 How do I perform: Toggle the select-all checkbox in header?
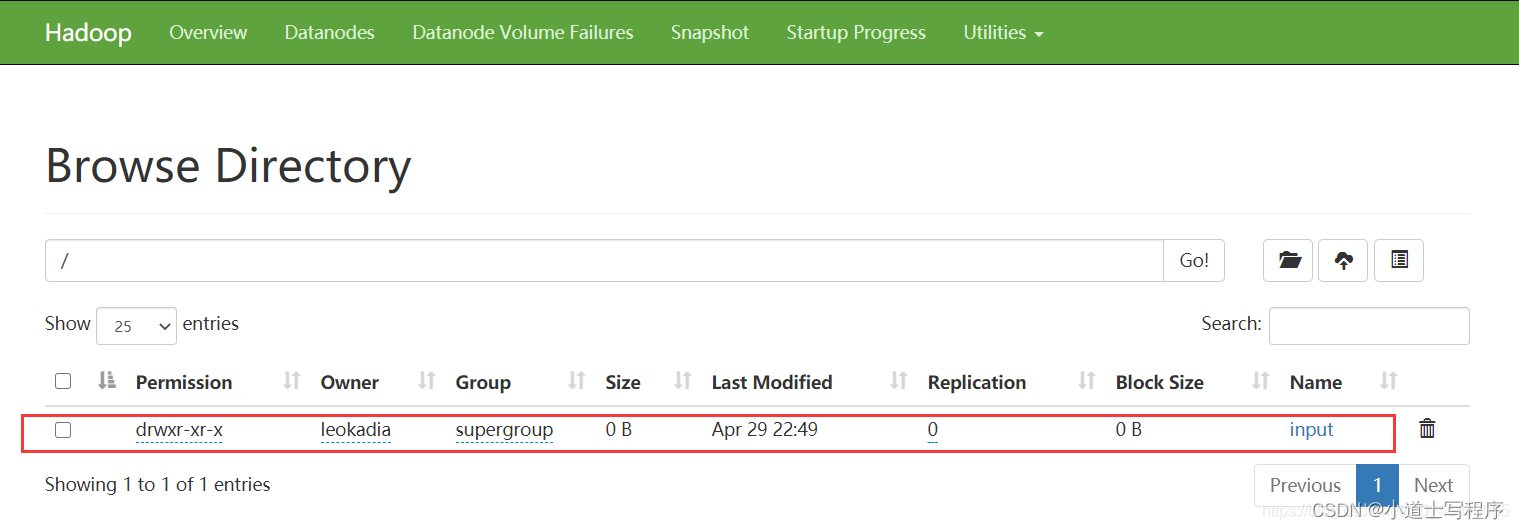coord(63,381)
